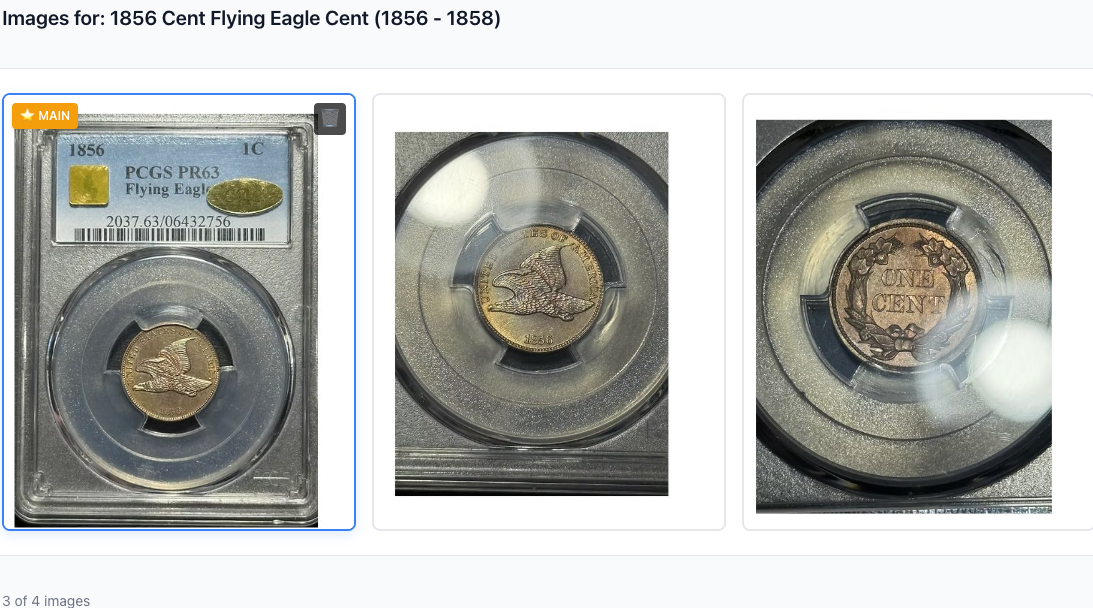Click the 1856 date on obverse close-up
Viewport: 1093px width, 608px height.
[x=537, y=339]
